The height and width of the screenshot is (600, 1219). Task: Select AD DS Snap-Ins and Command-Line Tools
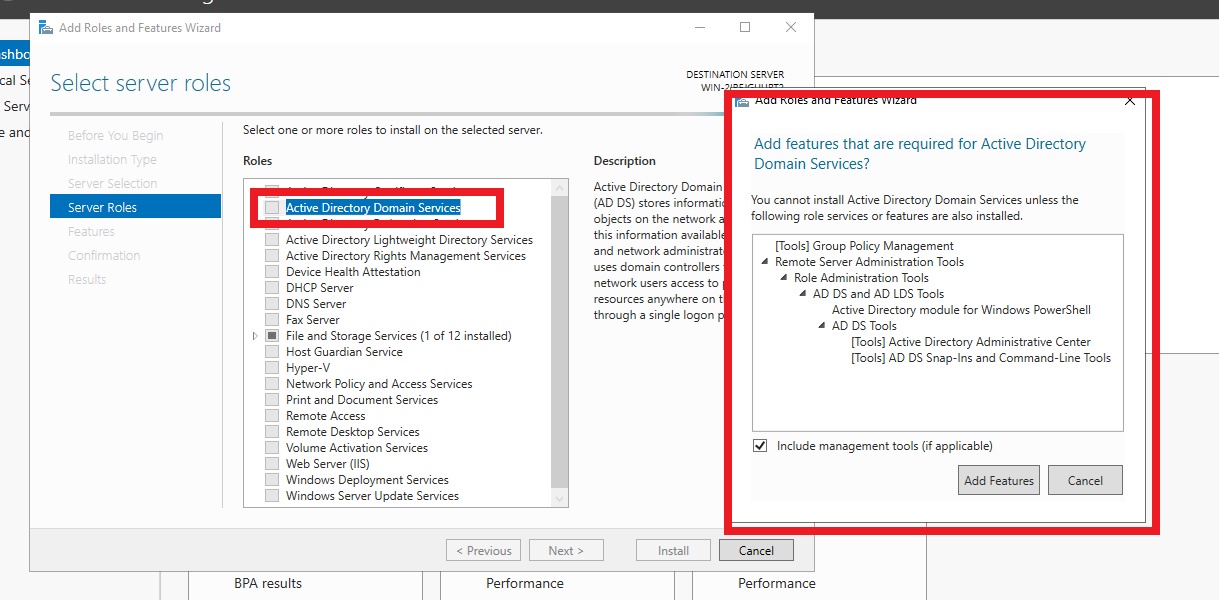click(981, 358)
